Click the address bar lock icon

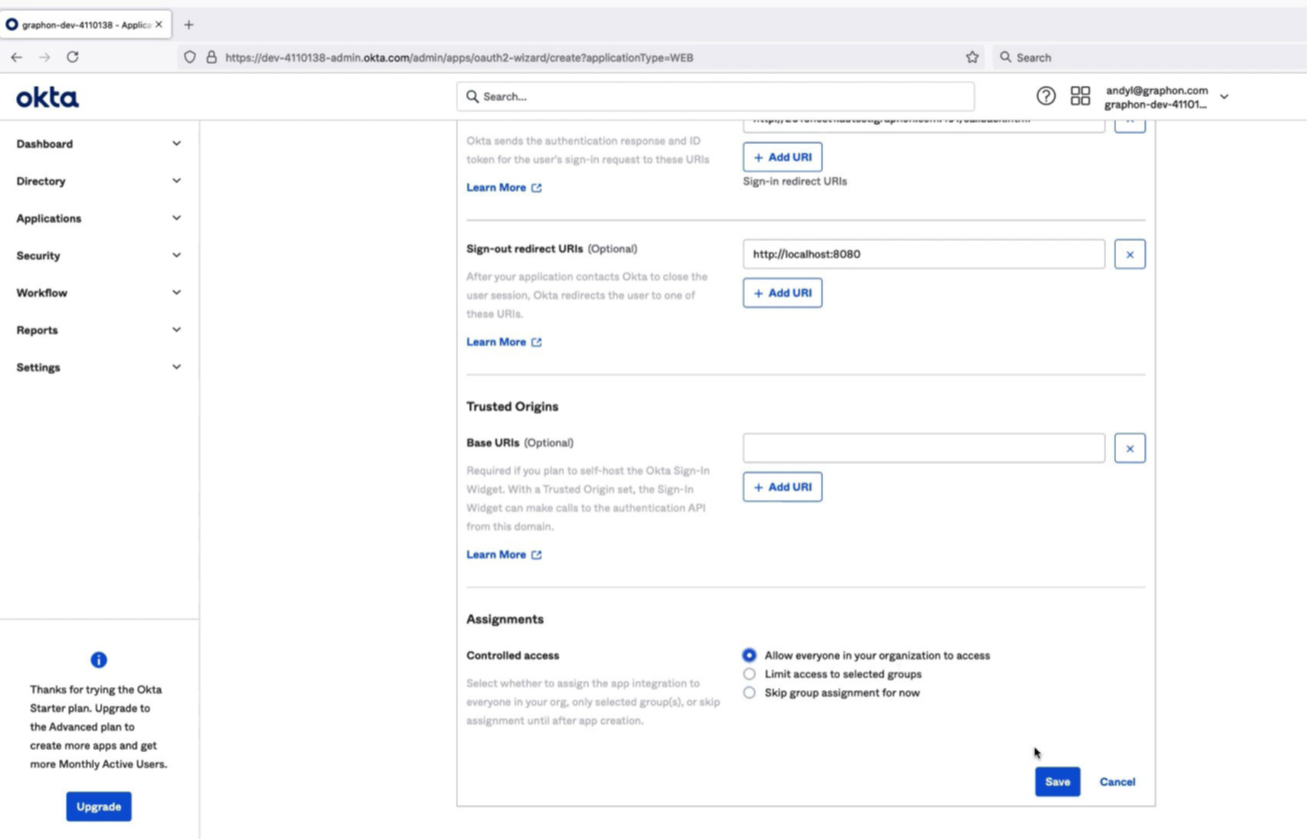pyautogui.click(x=211, y=57)
